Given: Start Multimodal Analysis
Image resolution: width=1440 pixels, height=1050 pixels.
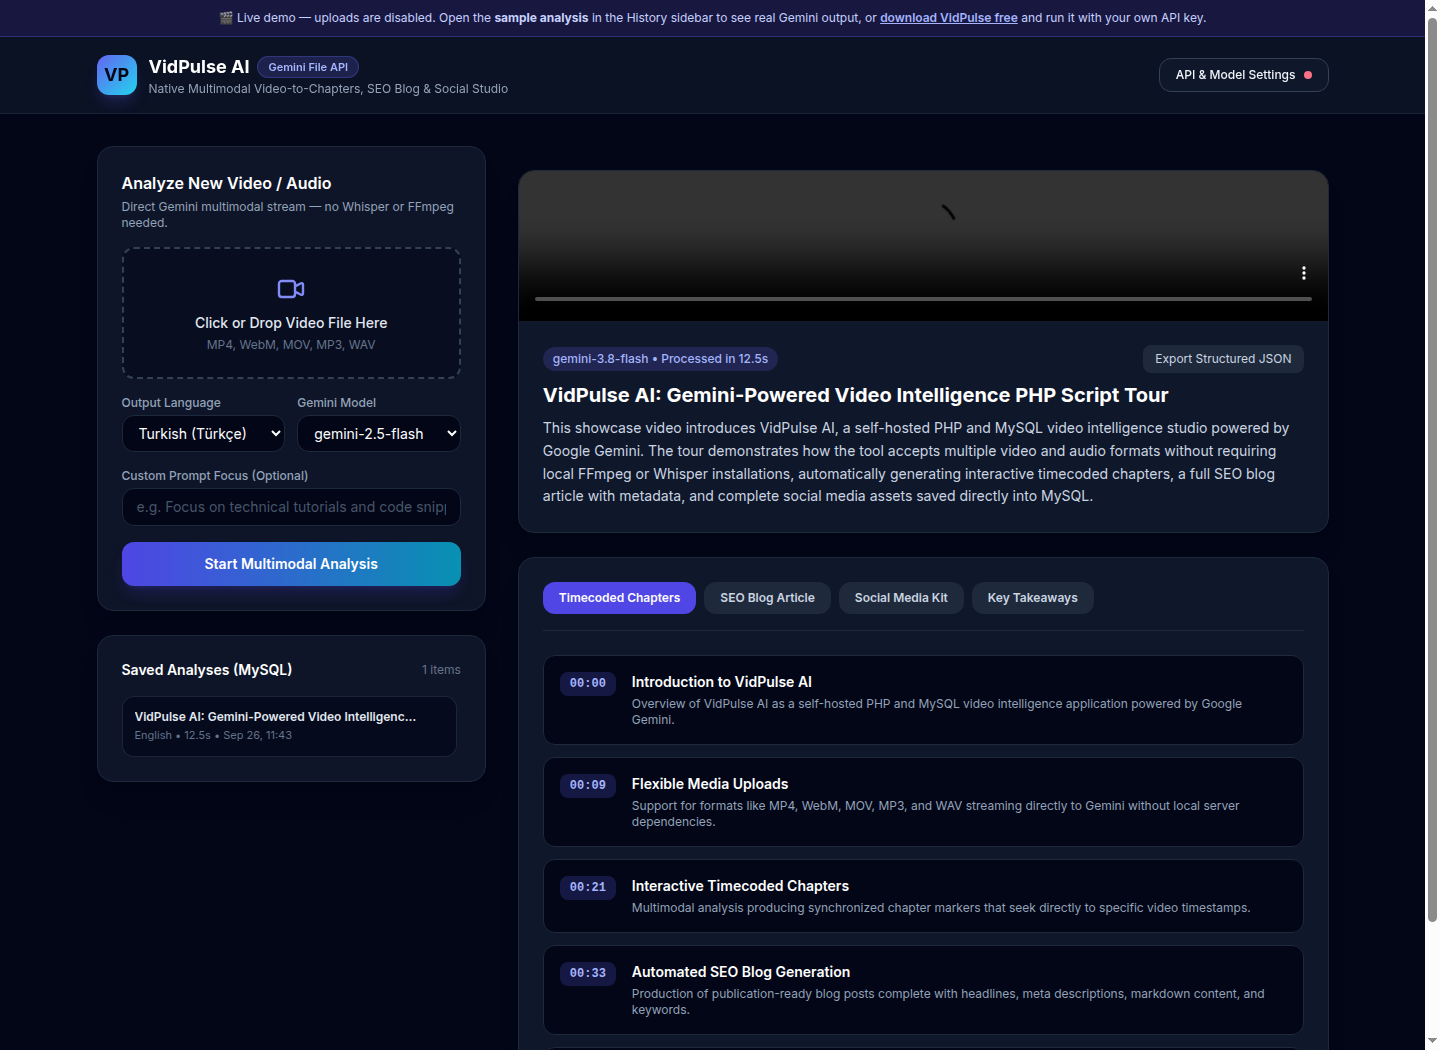Looking at the screenshot, I should point(291,564).
